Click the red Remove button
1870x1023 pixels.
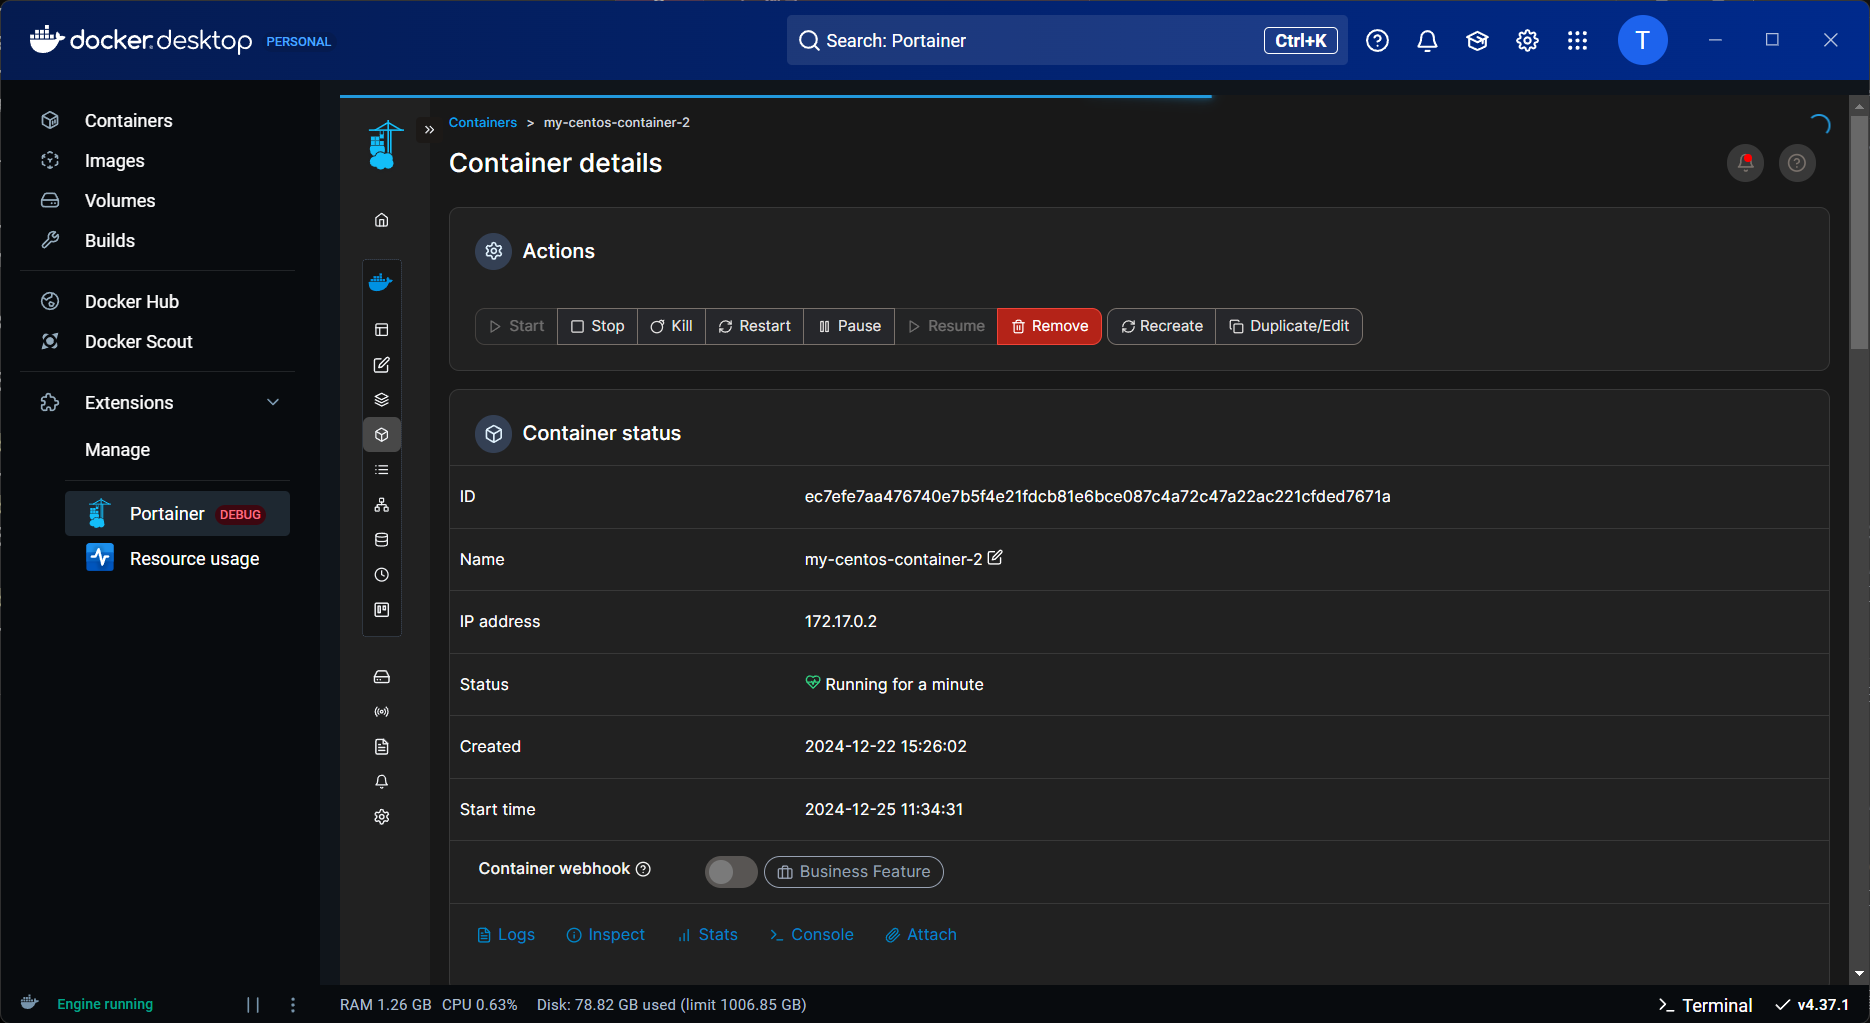pyautogui.click(x=1049, y=327)
